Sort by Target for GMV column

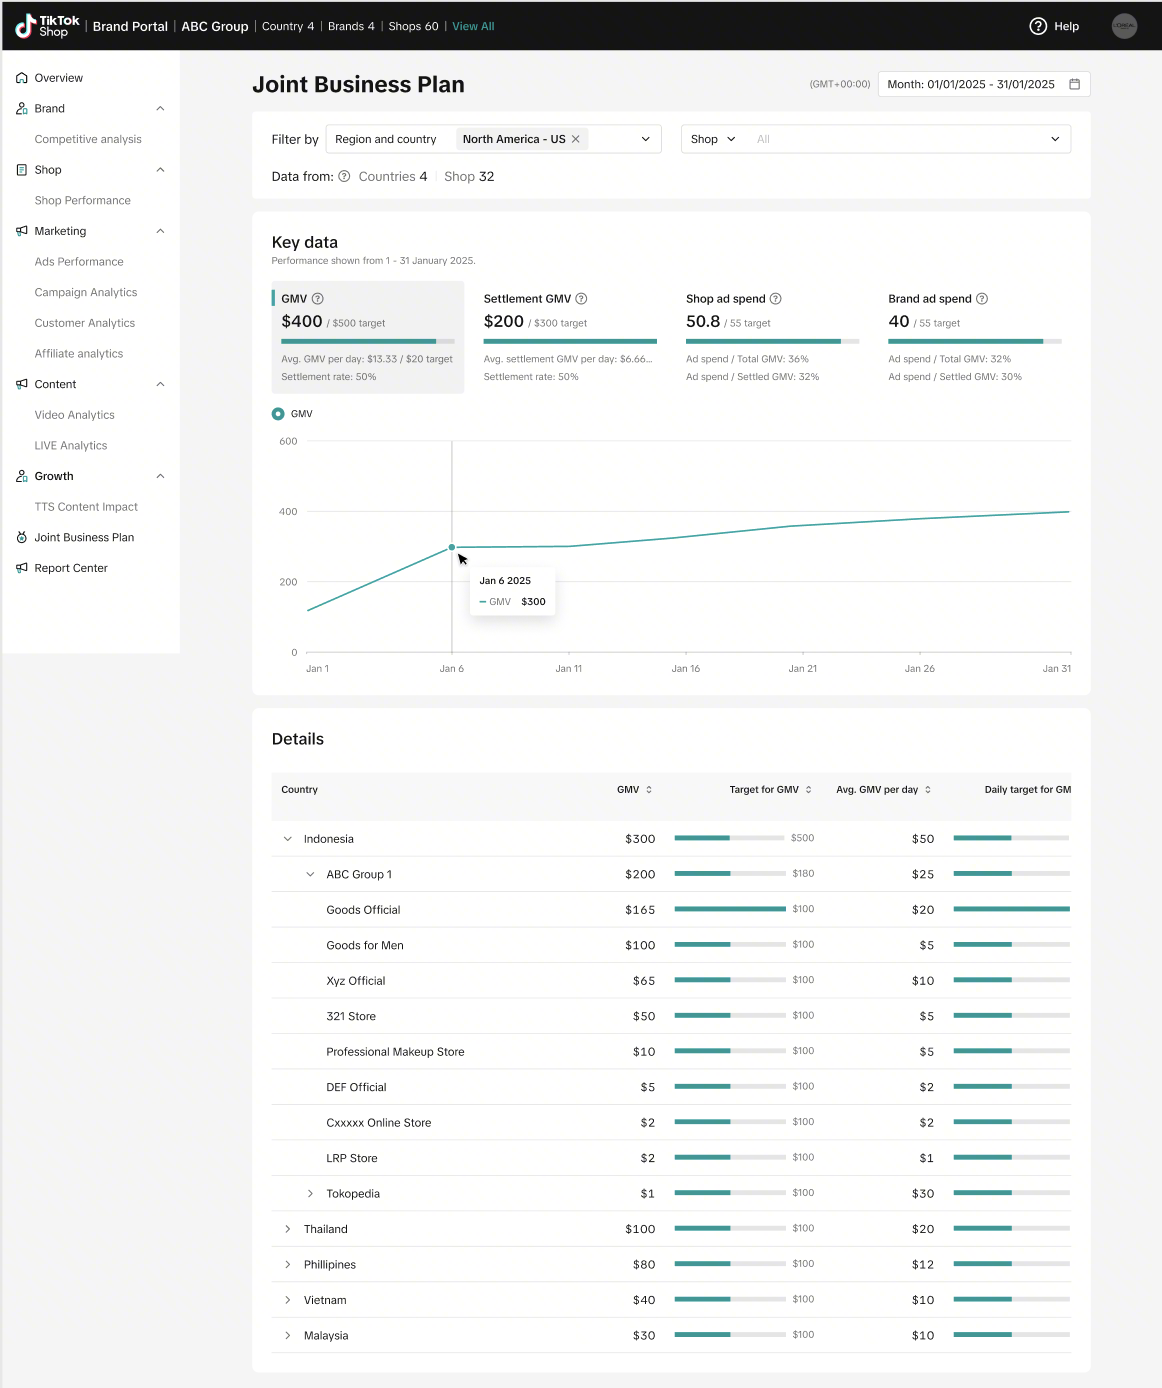coord(808,790)
